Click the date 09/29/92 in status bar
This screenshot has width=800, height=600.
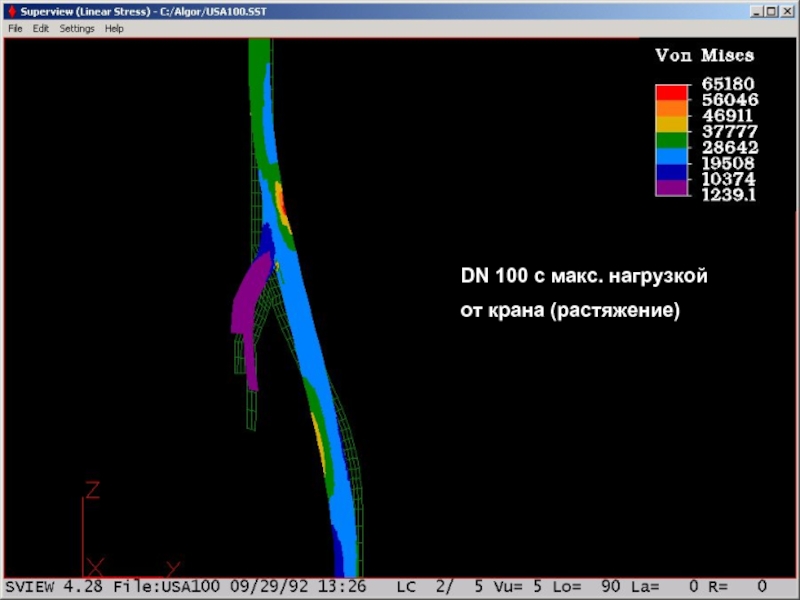[x=269, y=587]
